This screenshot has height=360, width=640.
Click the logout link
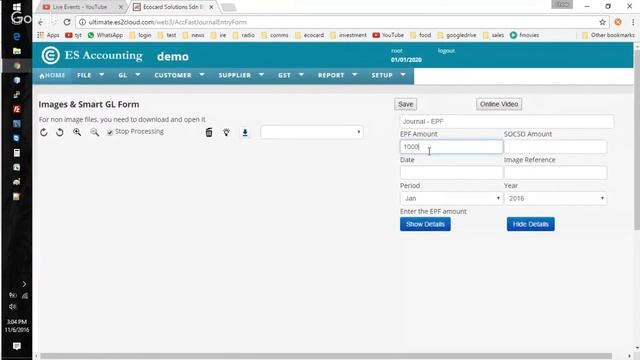click(446, 51)
